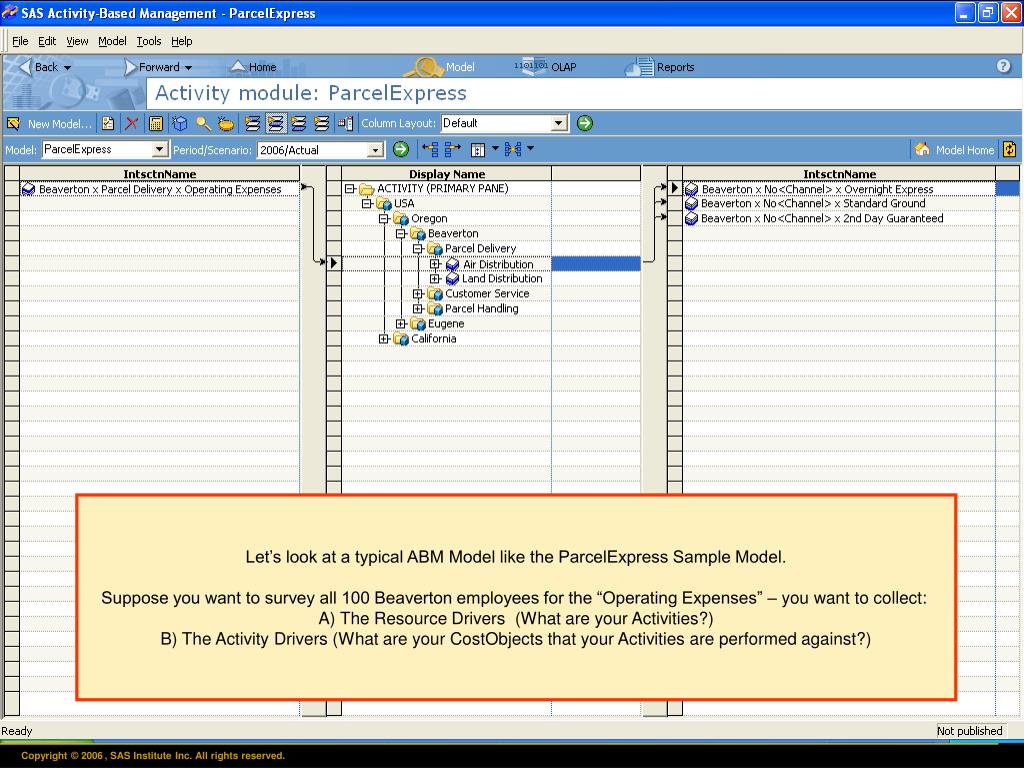This screenshot has width=1024, height=768.
Task: Open the Tools menu
Action: pos(149,41)
